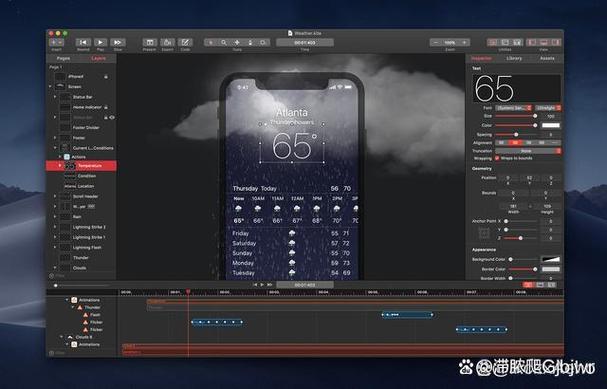Choose left text alignment

point(502,143)
